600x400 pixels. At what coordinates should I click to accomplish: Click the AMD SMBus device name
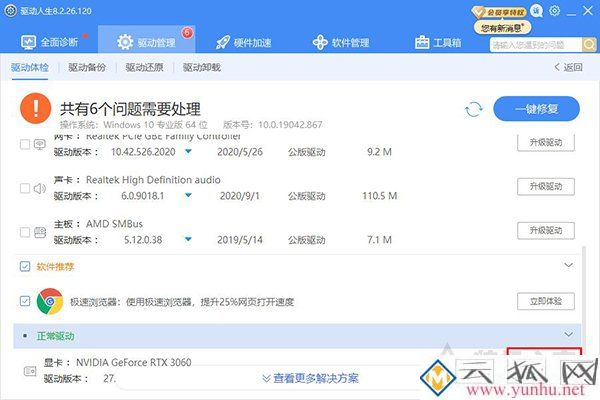pyautogui.click(x=114, y=224)
